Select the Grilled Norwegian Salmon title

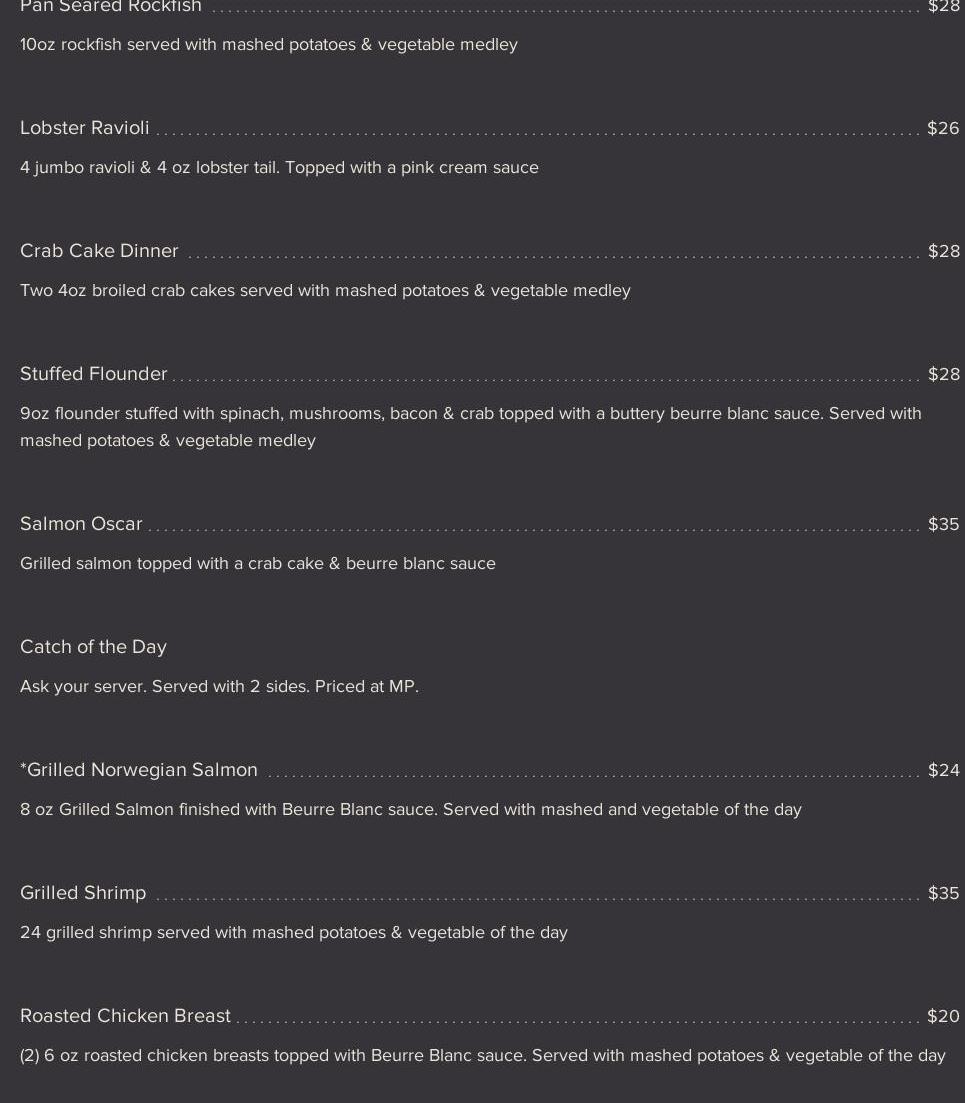pos(141,770)
